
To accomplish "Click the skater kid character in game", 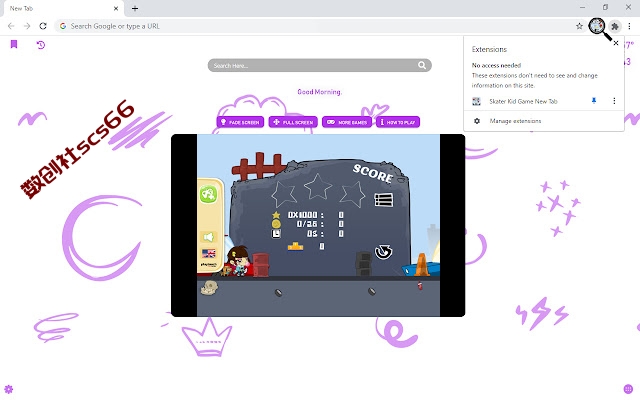I will tap(238, 260).
